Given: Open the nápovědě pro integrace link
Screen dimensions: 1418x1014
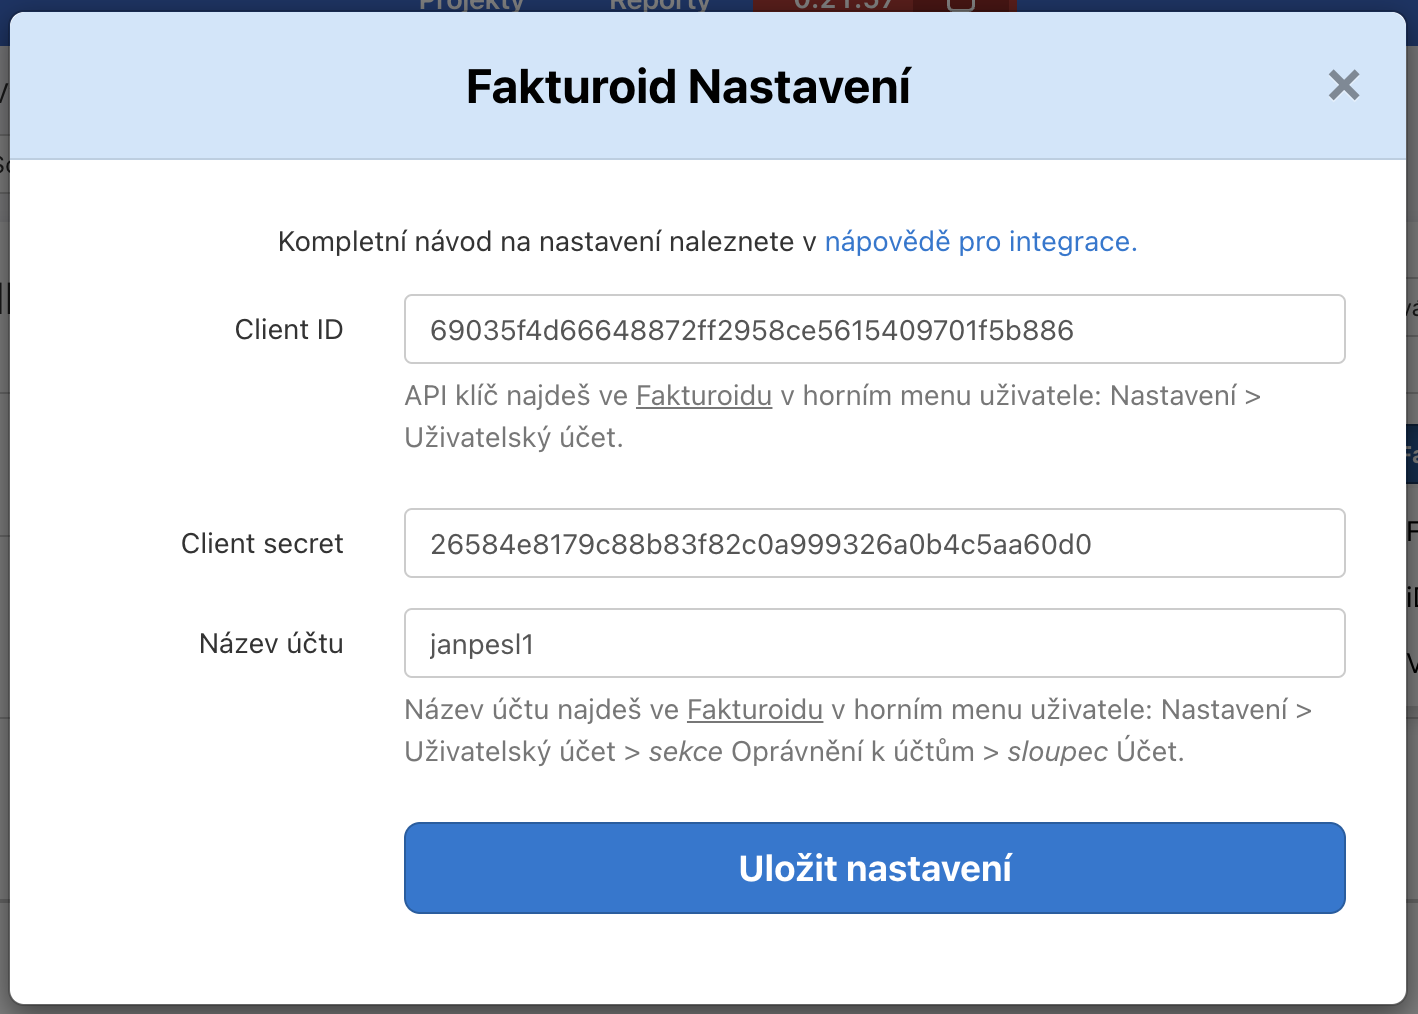Looking at the screenshot, I should click(980, 242).
